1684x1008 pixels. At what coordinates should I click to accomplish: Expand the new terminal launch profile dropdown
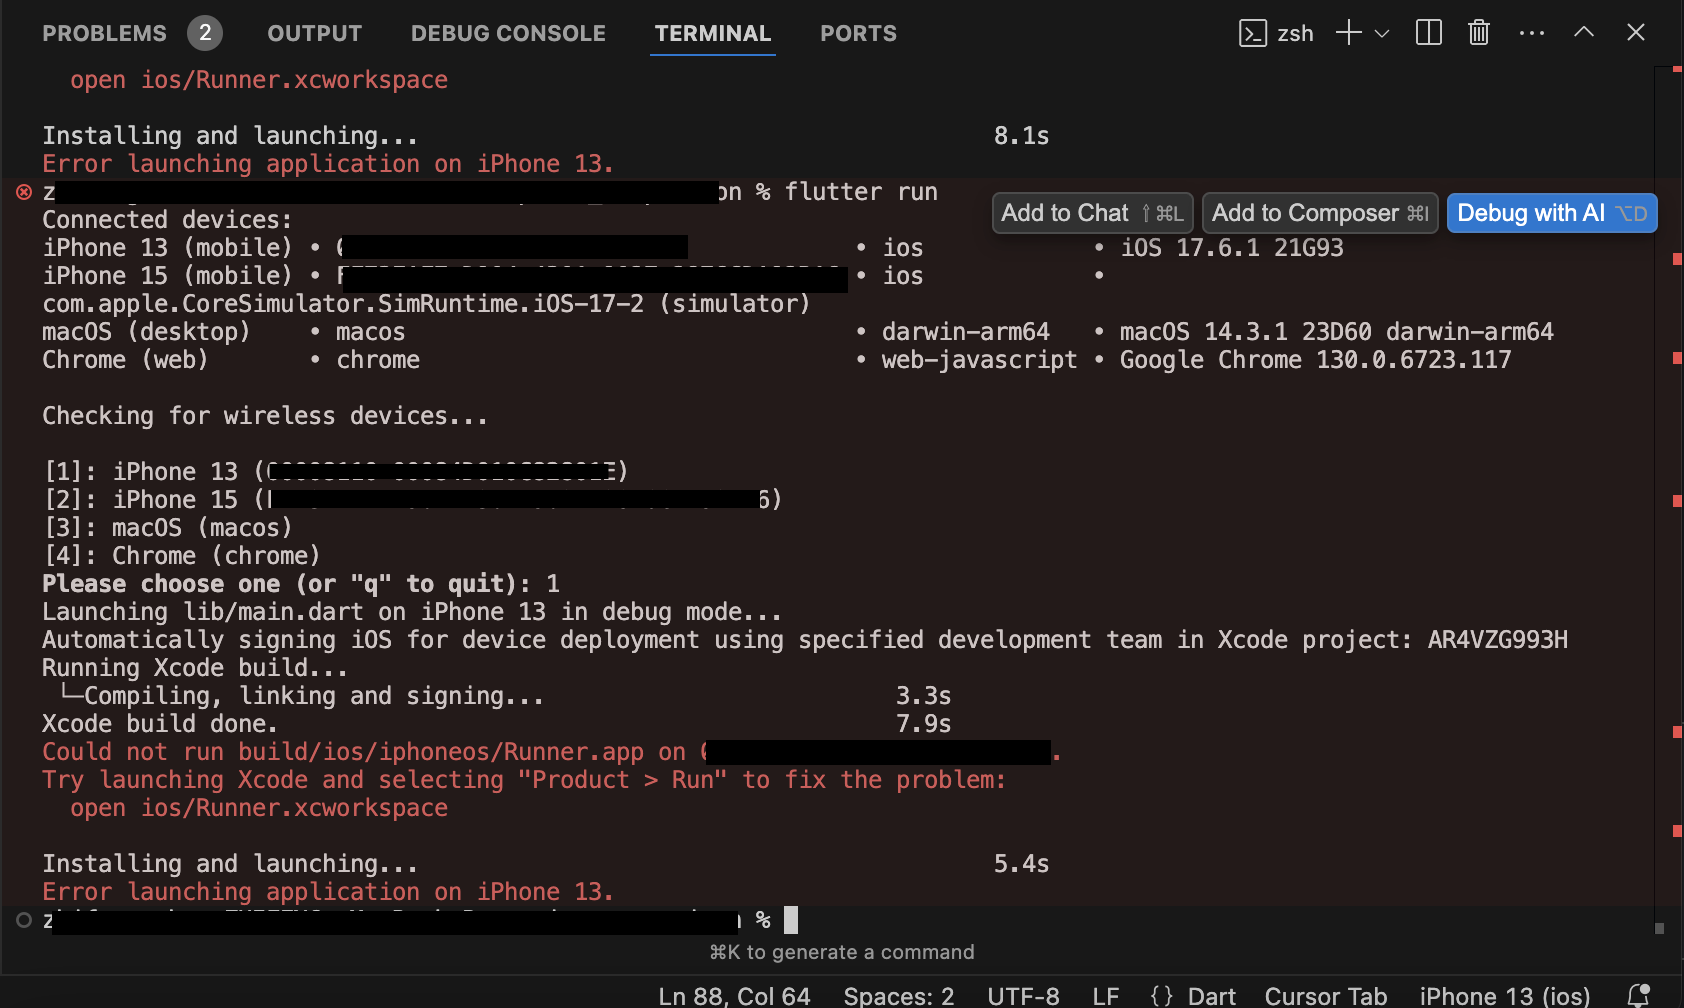(x=1382, y=33)
